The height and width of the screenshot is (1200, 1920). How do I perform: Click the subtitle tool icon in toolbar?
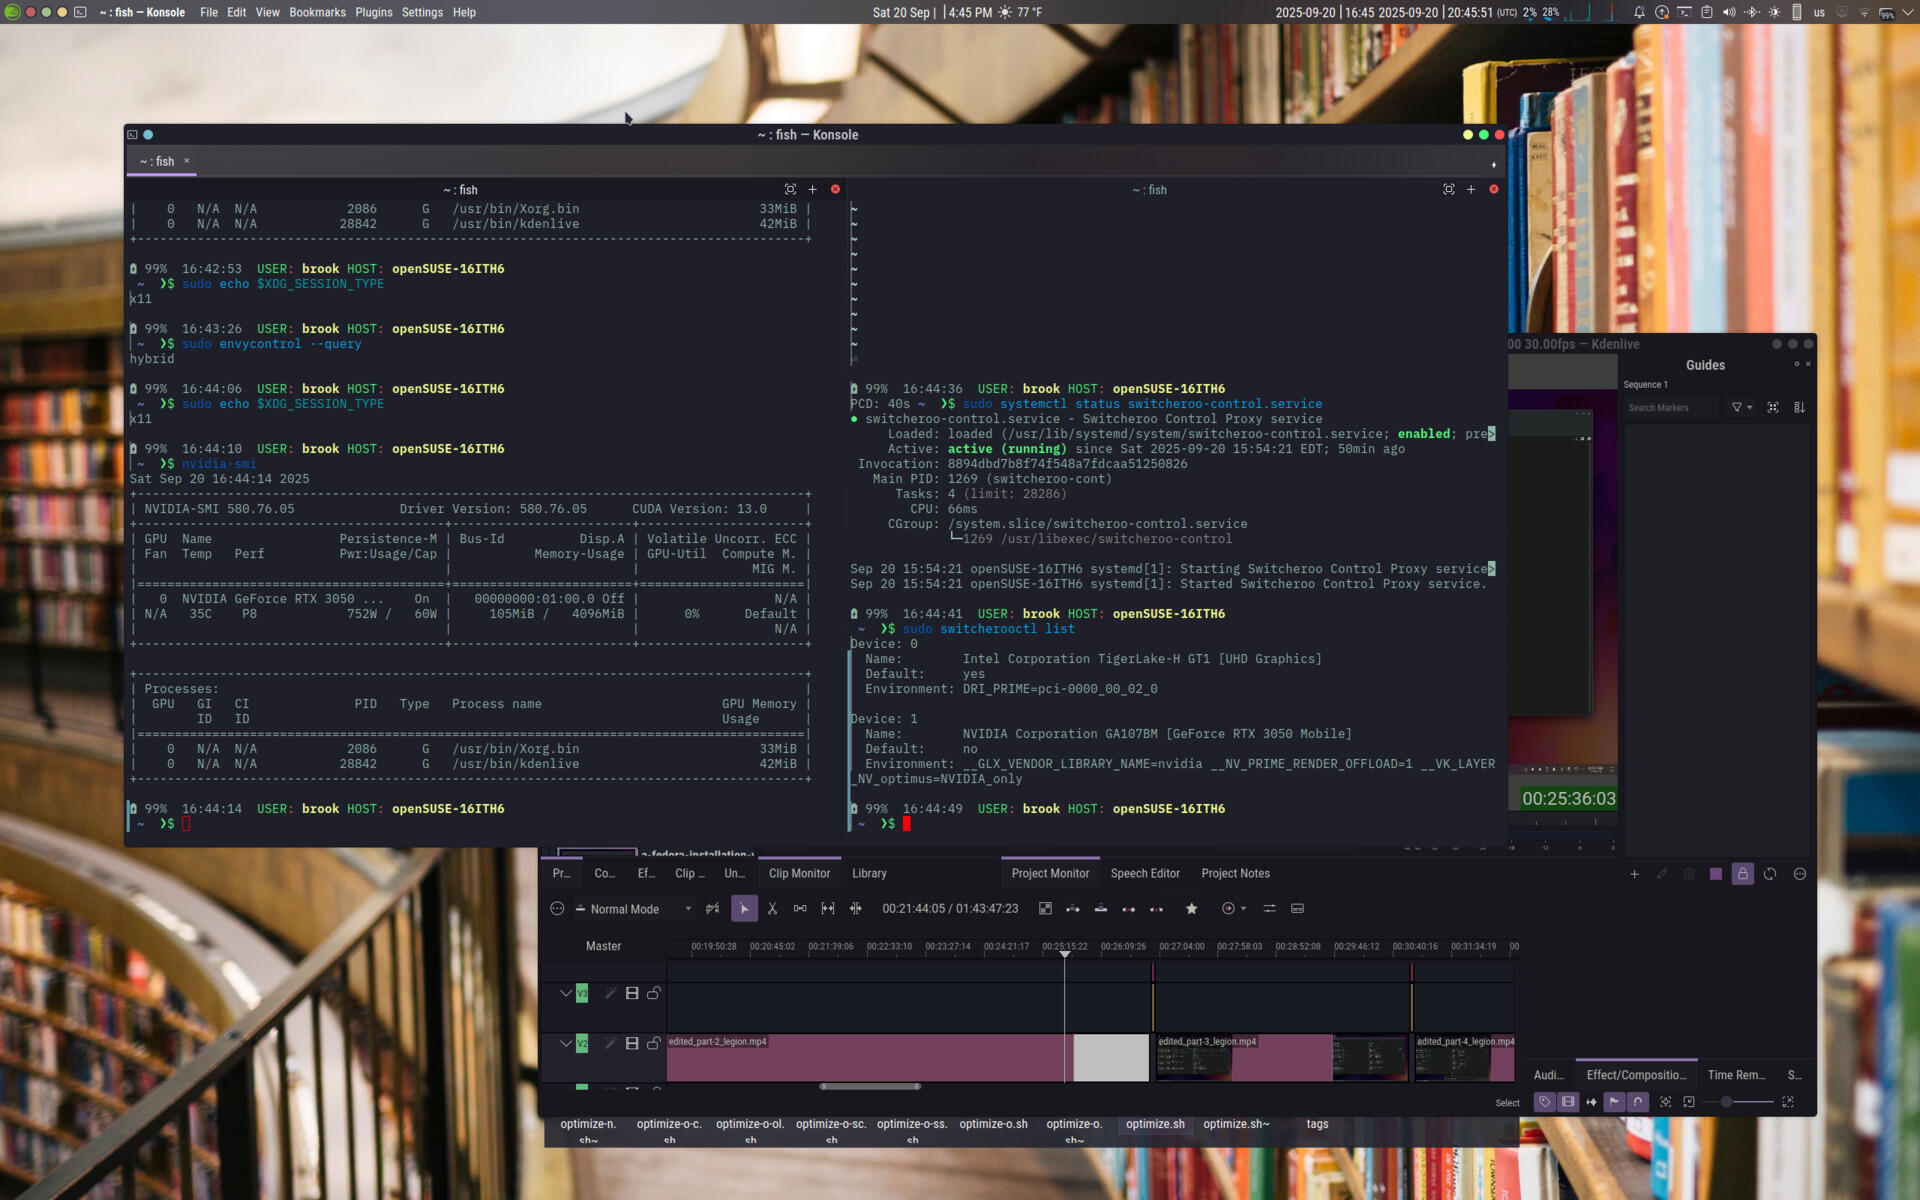point(1297,908)
